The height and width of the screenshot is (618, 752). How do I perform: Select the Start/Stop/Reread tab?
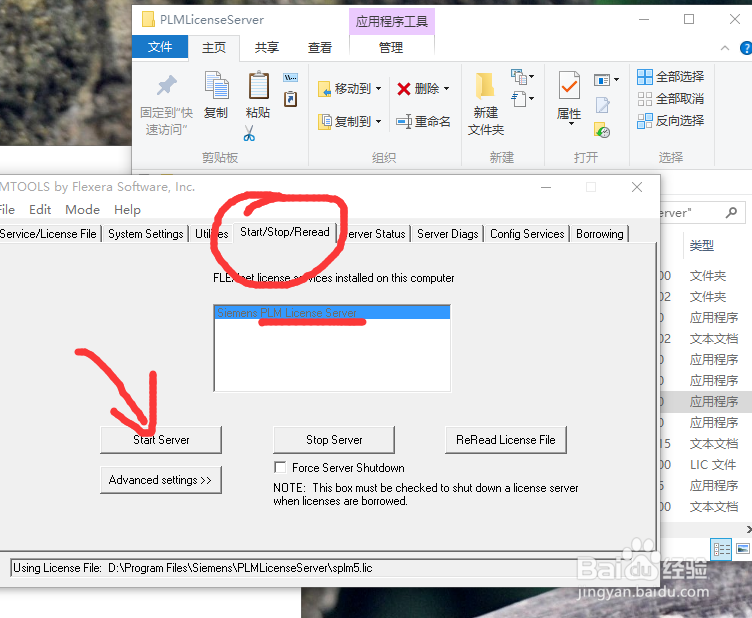[285, 232]
